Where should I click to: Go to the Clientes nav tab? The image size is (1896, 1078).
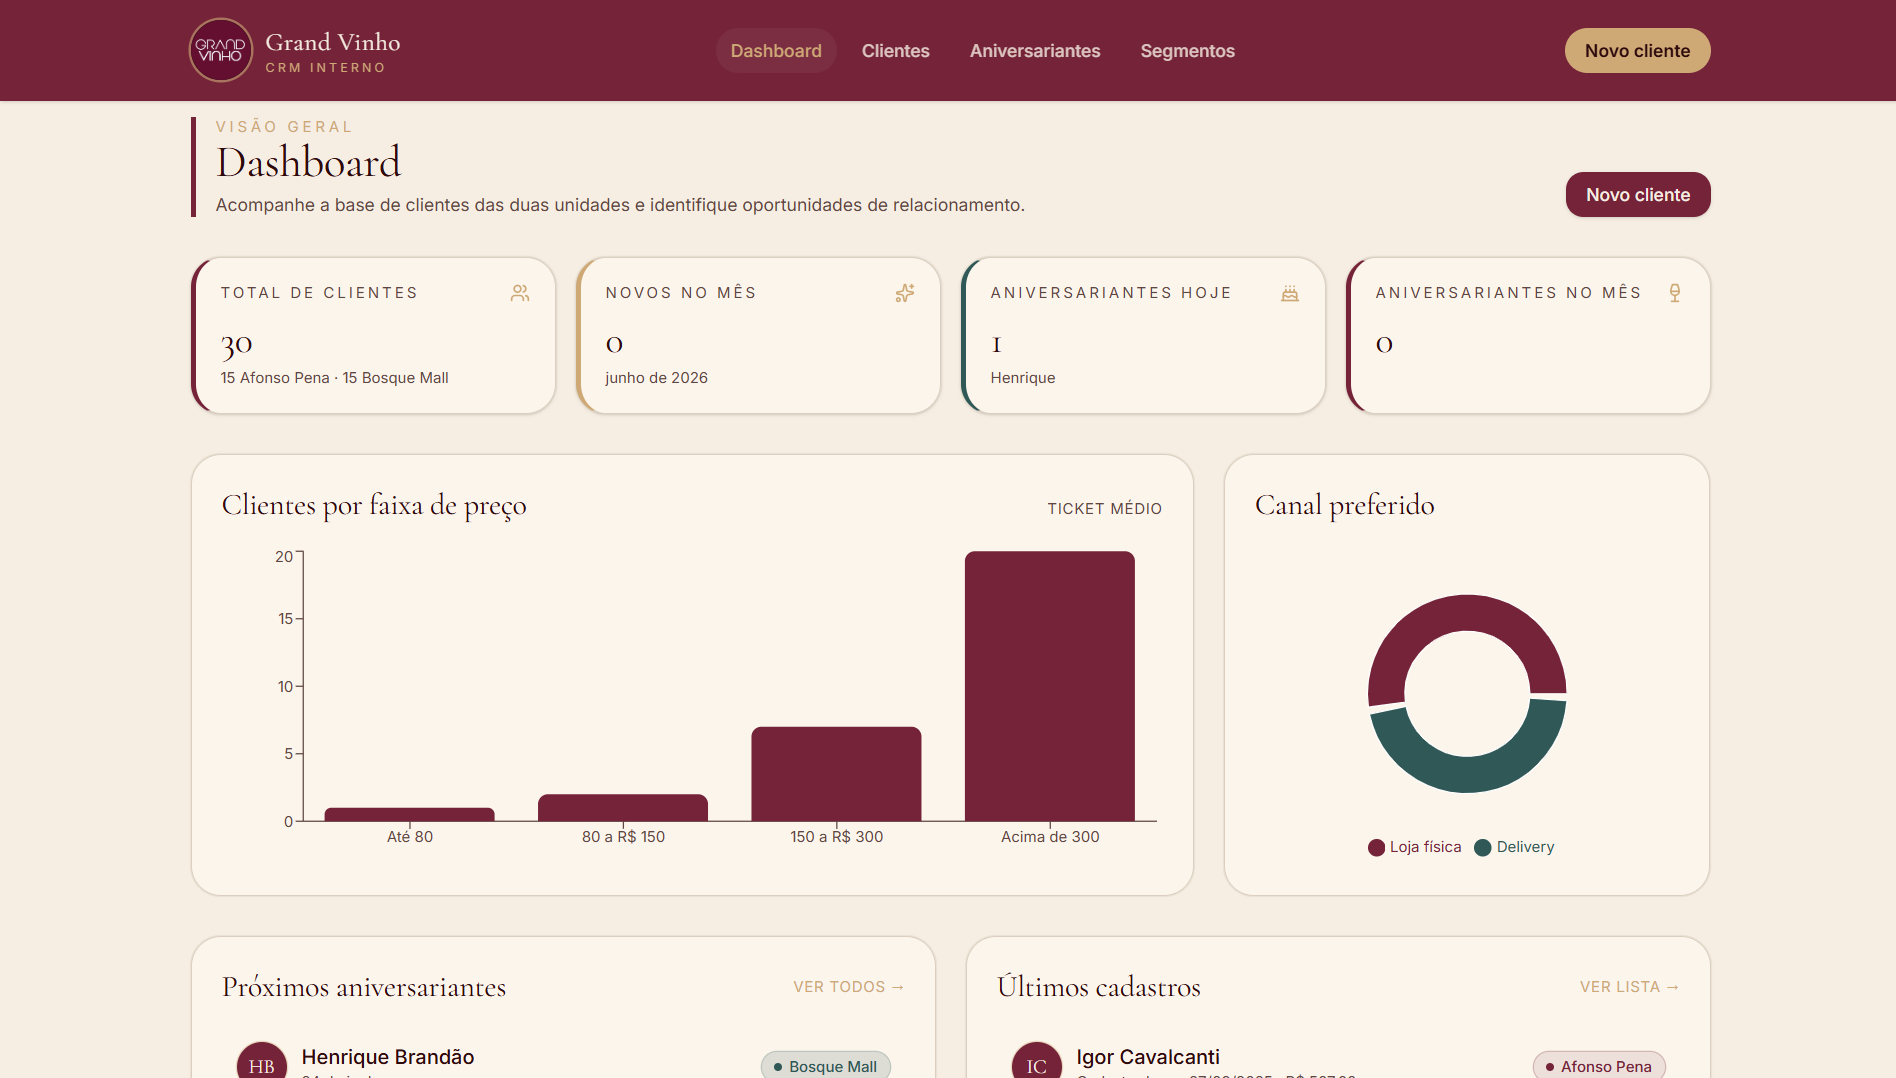896,51
